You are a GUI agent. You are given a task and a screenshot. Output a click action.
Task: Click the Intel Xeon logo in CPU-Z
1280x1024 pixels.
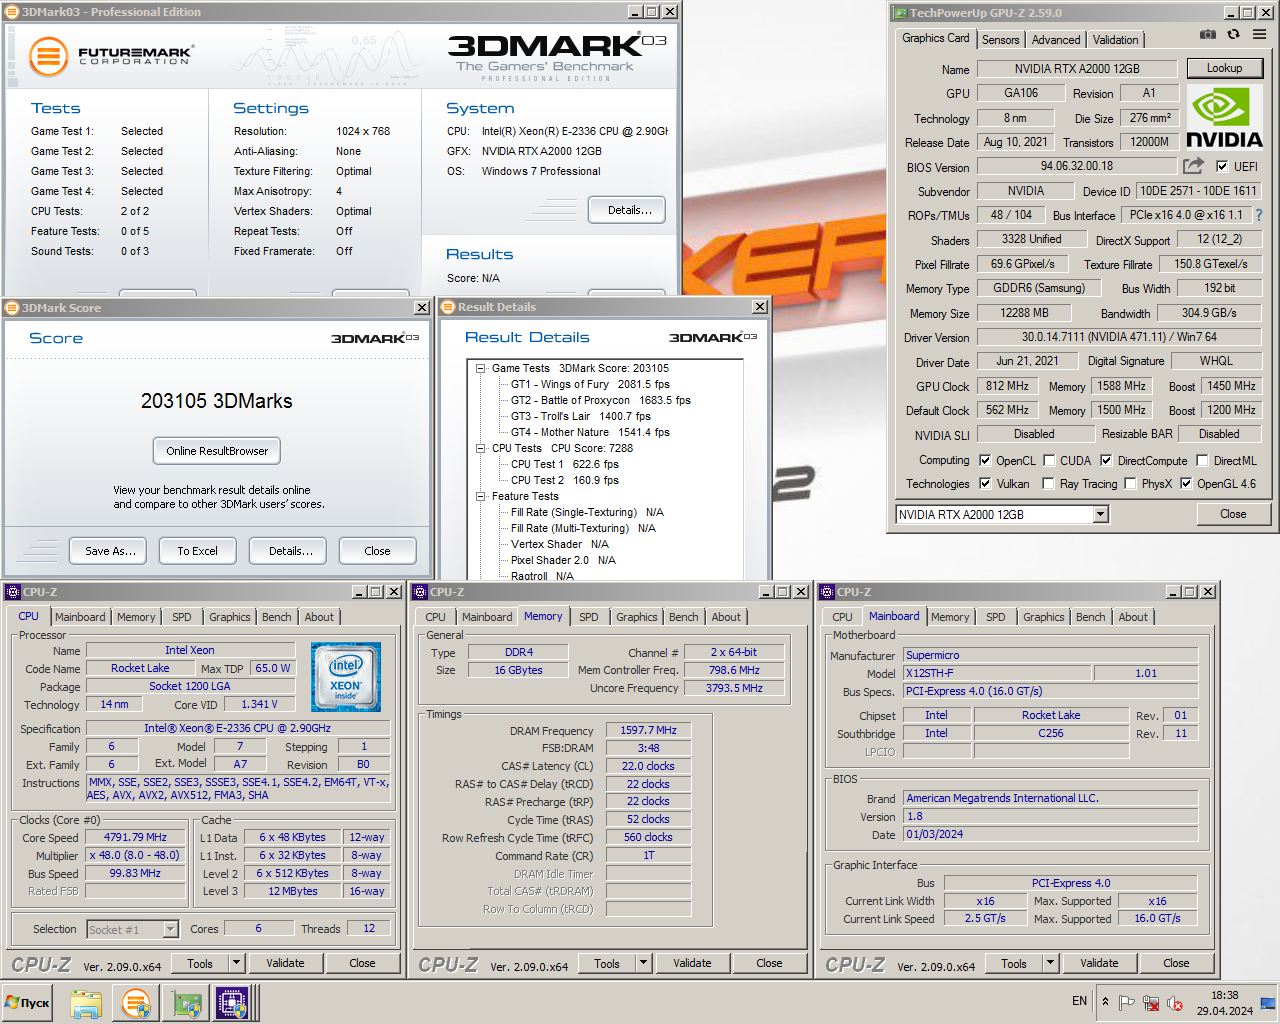point(346,677)
